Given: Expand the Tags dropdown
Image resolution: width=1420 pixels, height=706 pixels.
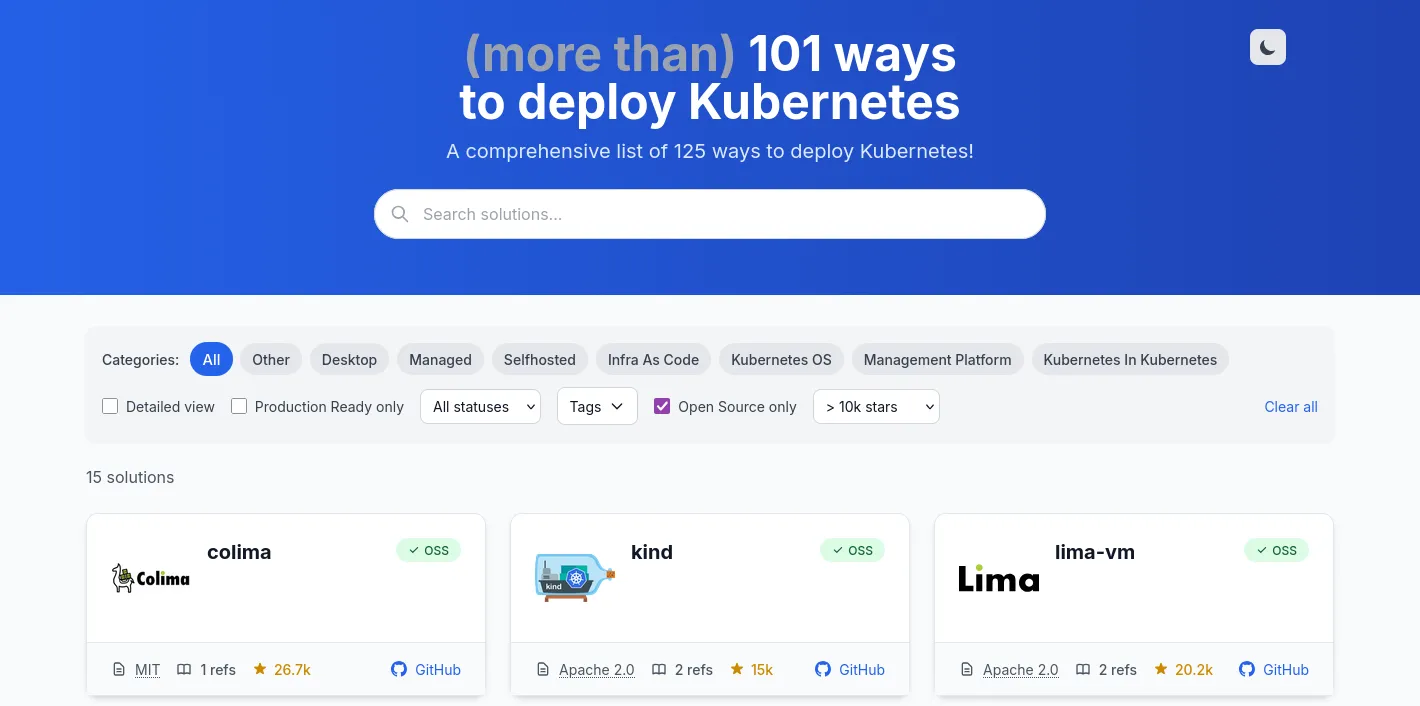Looking at the screenshot, I should (597, 406).
